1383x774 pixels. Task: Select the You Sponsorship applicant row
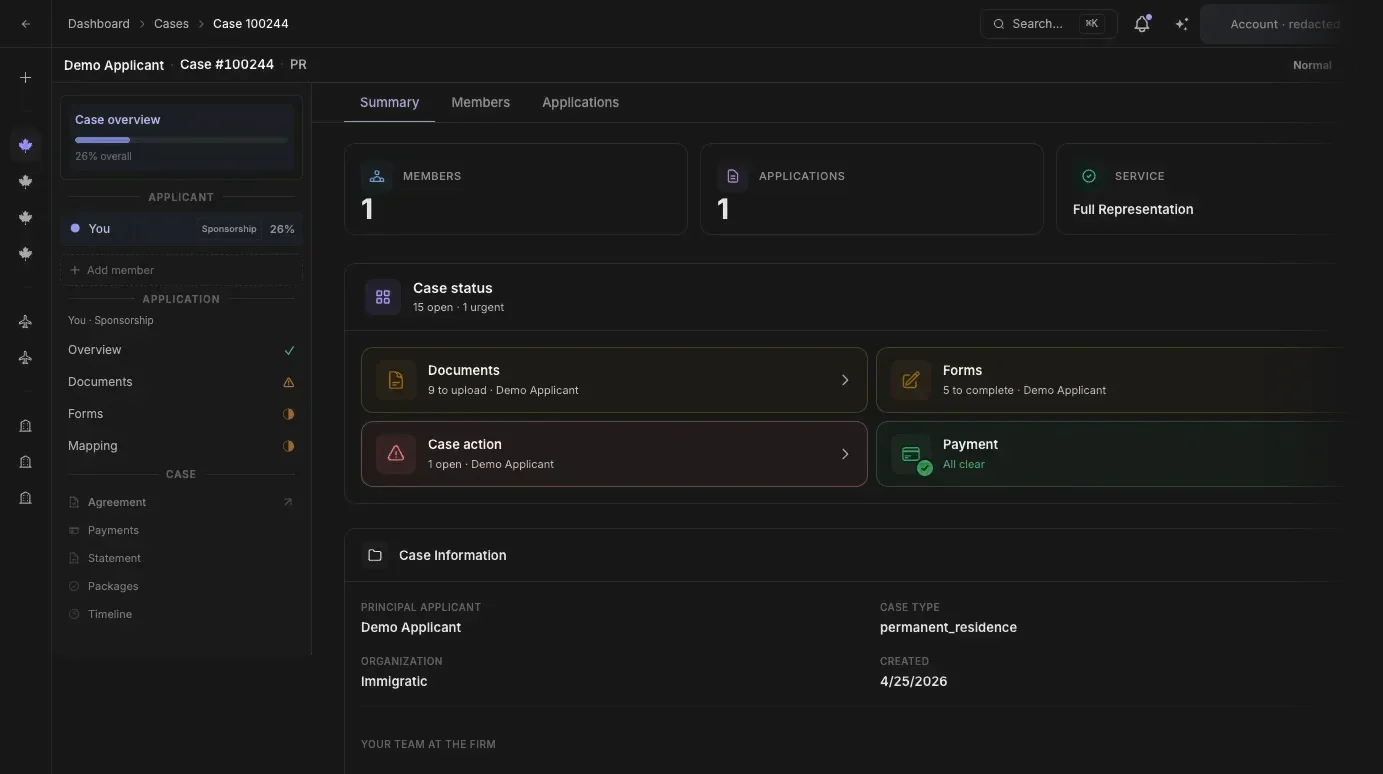point(181,229)
